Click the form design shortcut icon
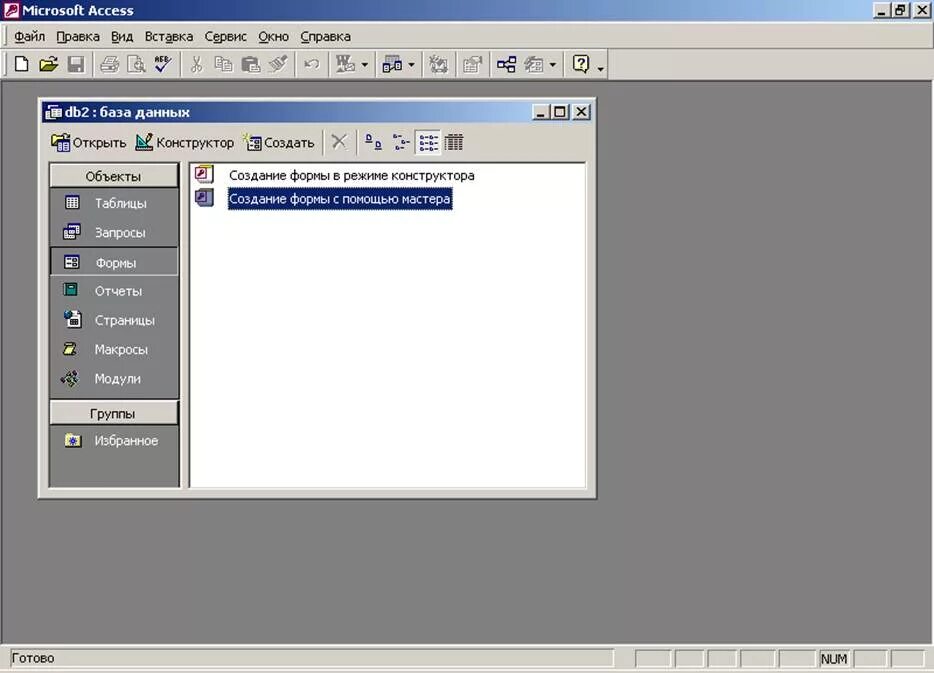 pos(204,175)
